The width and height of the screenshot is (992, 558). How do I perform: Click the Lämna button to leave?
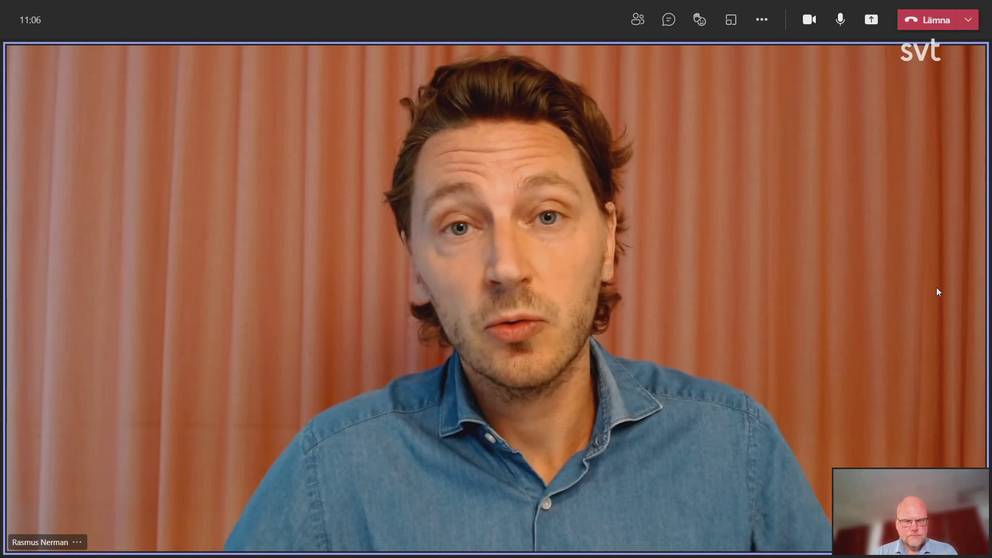pos(935,20)
